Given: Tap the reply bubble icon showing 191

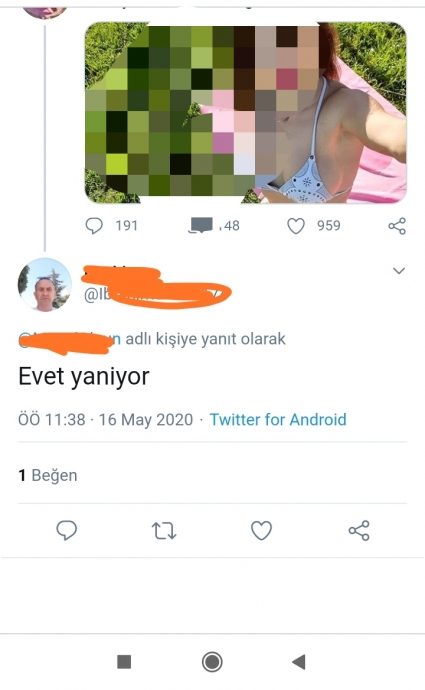Looking at the screenshot, I should tap(94, 226).
